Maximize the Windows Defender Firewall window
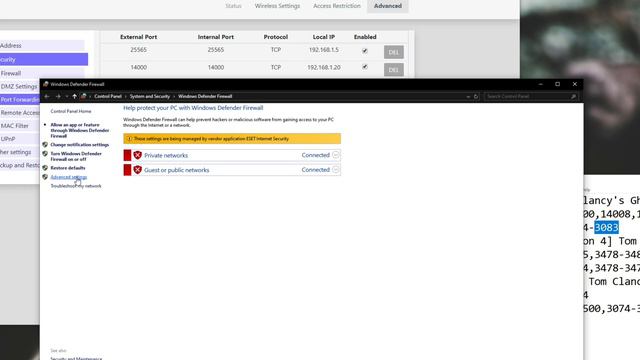This screenshot has height=360, width=640. point(558,84)
